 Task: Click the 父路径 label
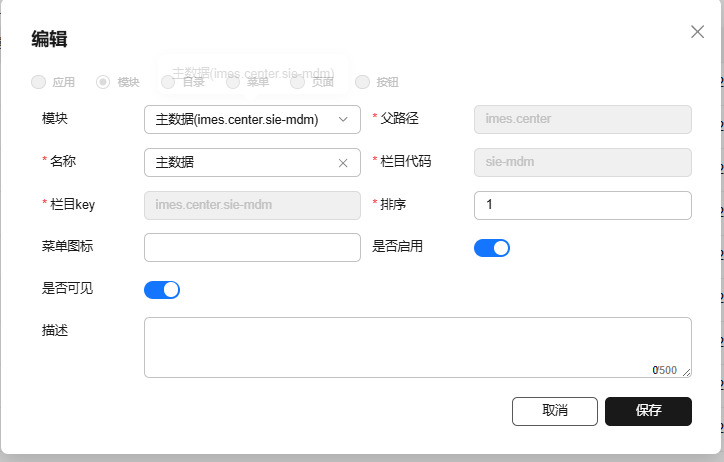pos(399,119)
